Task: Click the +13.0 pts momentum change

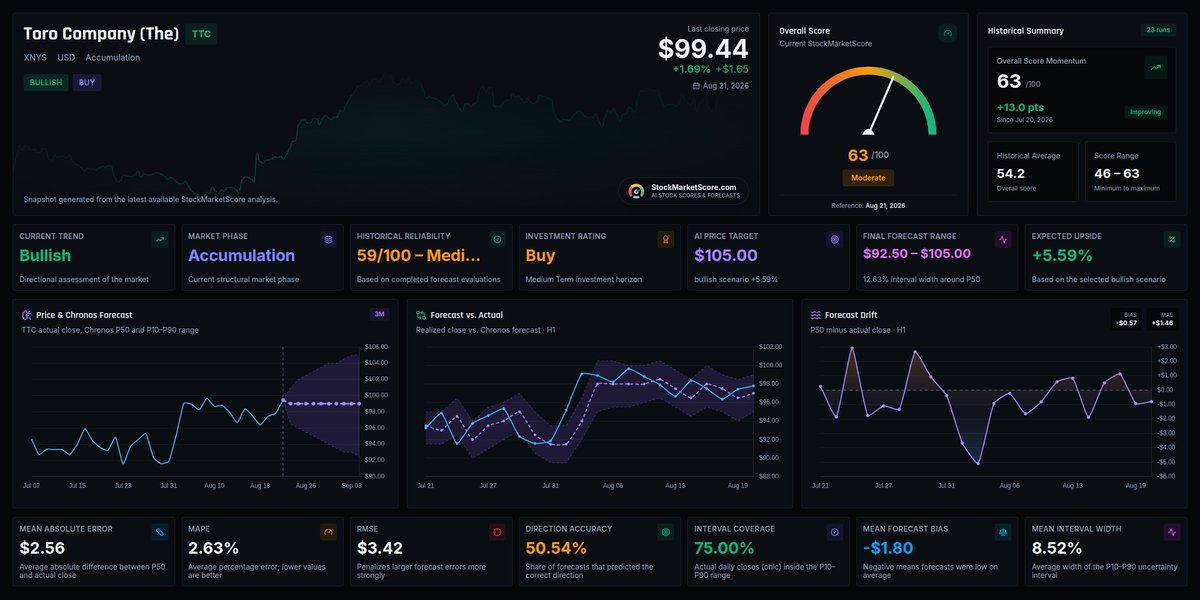Action: click(x=1020, y=106)
